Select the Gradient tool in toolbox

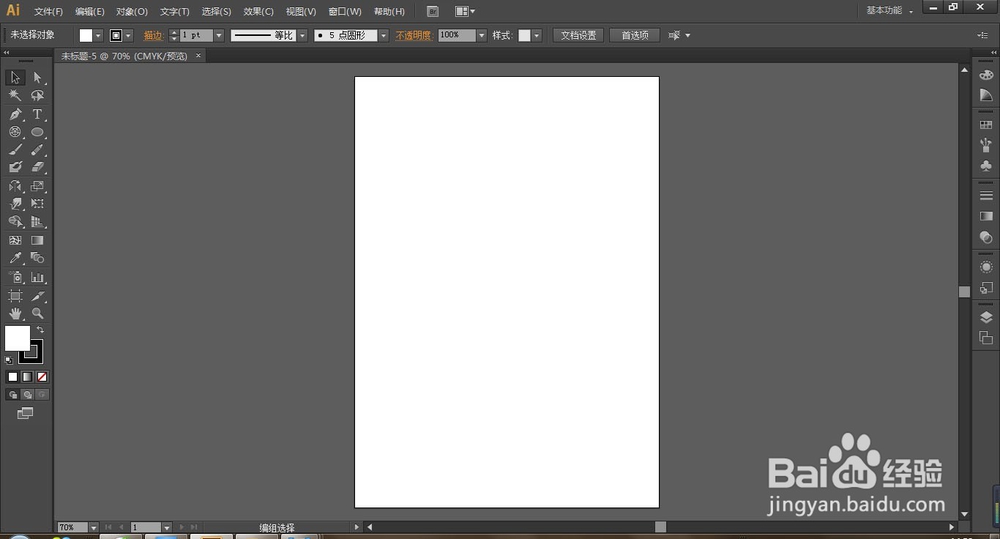point(37,240)
